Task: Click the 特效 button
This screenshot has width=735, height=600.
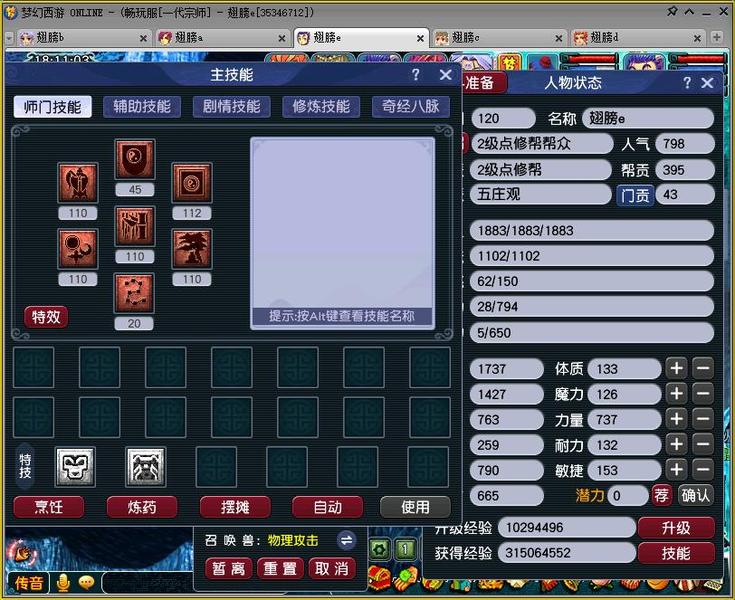Action: (46, 317)
